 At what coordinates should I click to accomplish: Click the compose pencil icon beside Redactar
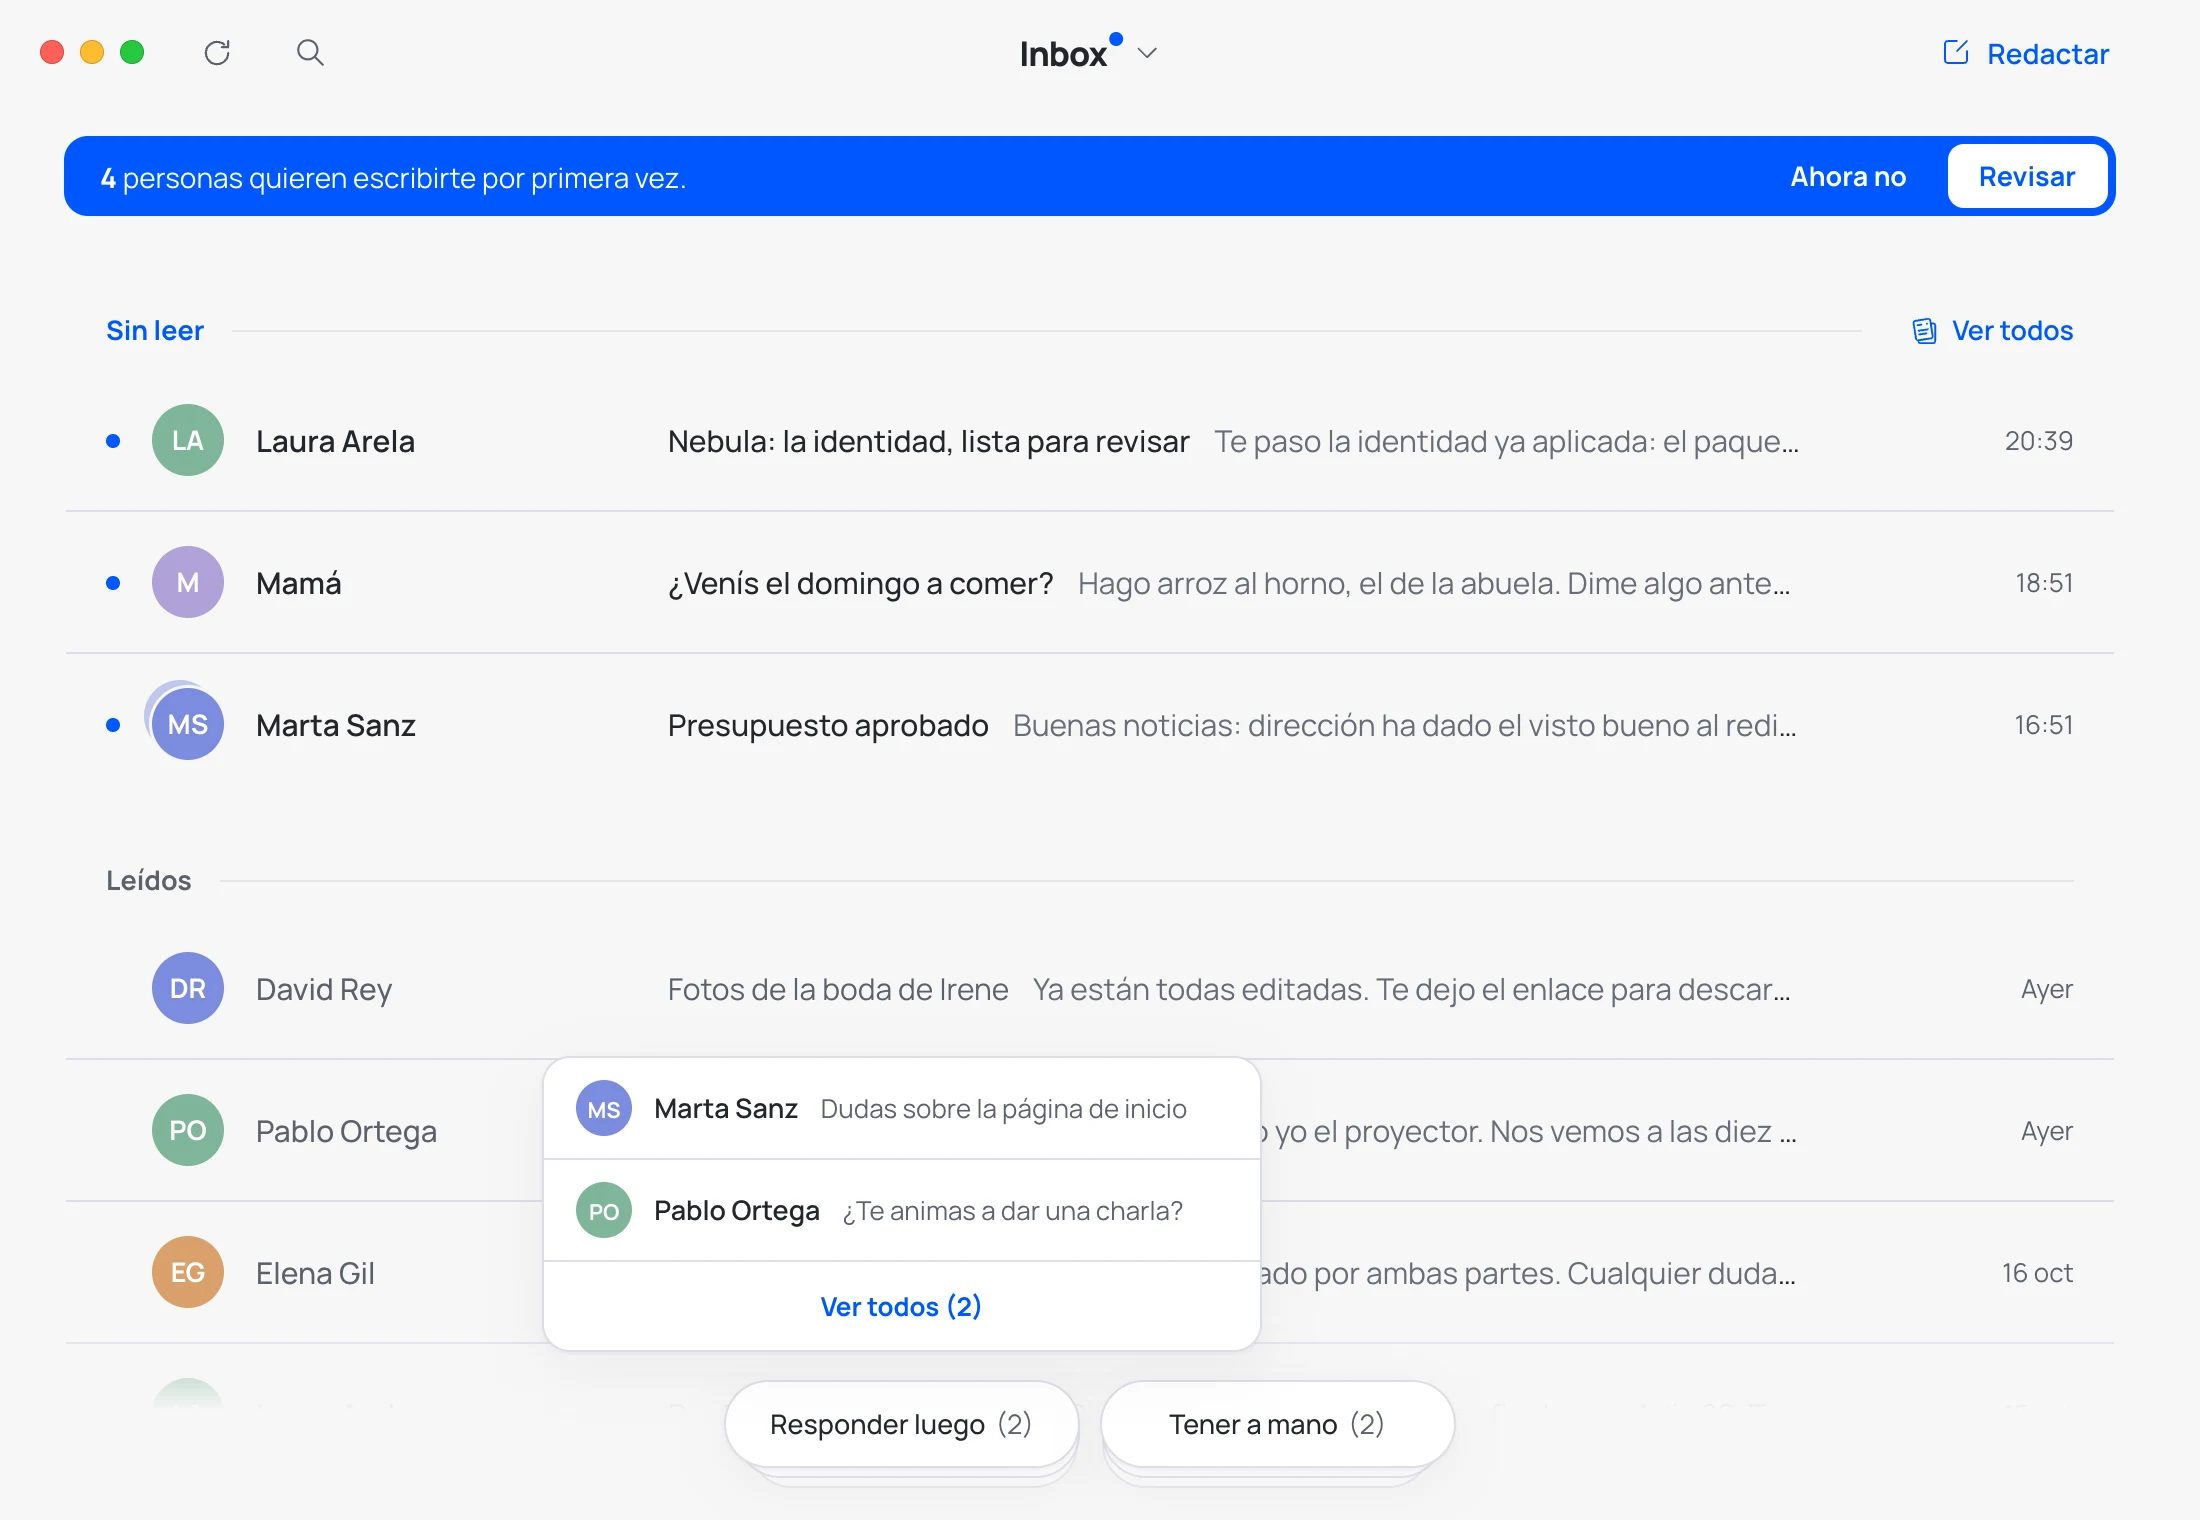(x=1955, y=52)
